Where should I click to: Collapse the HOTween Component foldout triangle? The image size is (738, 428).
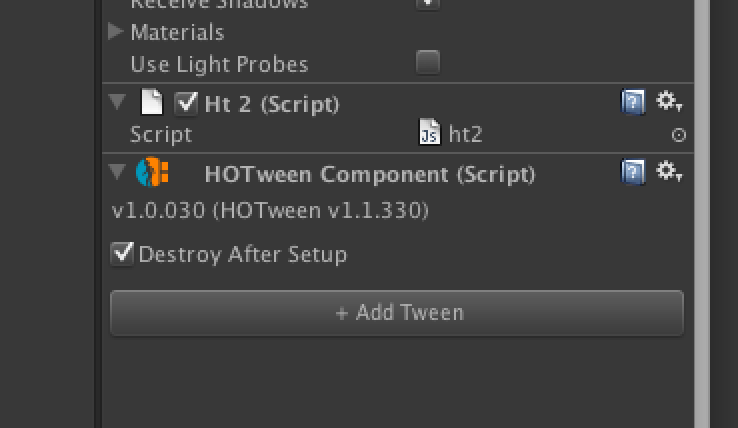(x=117, y=171)
